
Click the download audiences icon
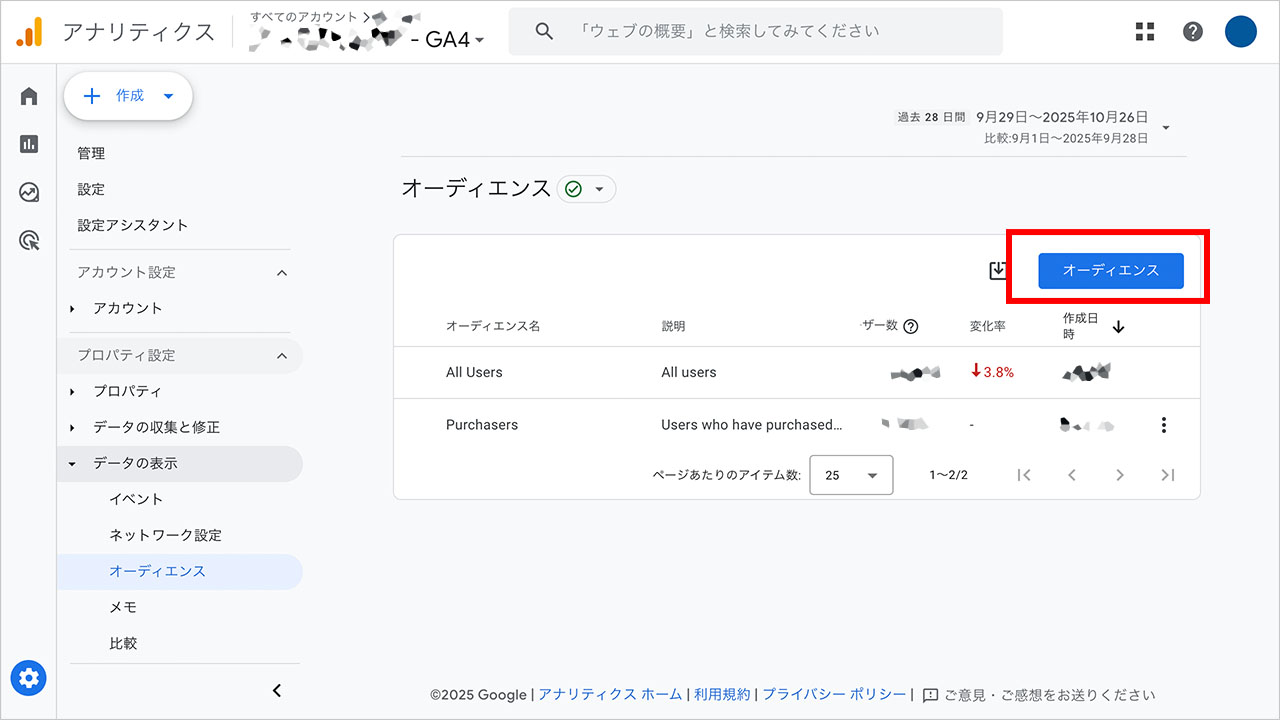coord(997,271)
